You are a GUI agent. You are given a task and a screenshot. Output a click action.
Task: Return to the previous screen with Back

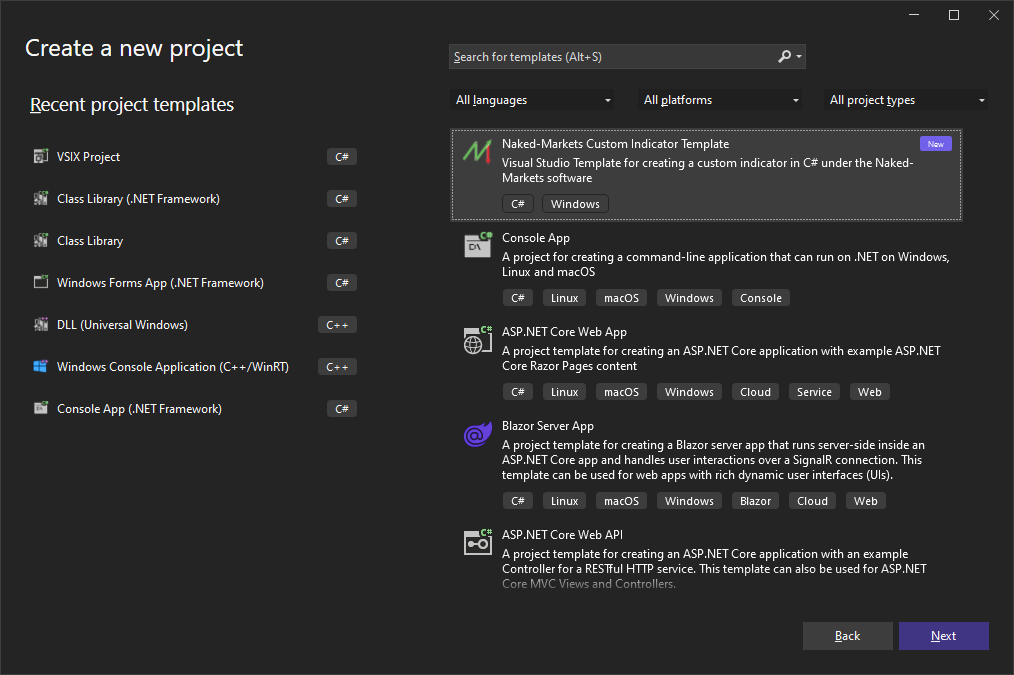point(847,636)
